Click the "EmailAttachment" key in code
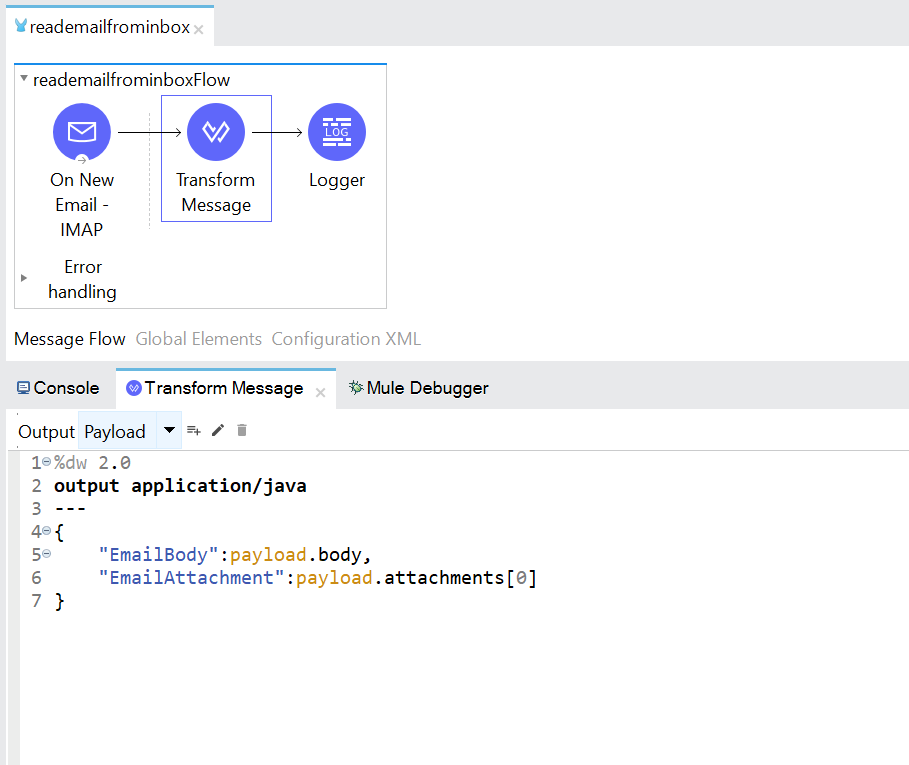Image resolution: width=909 pixels, height=765 pixels. click(x=192, y=578)
